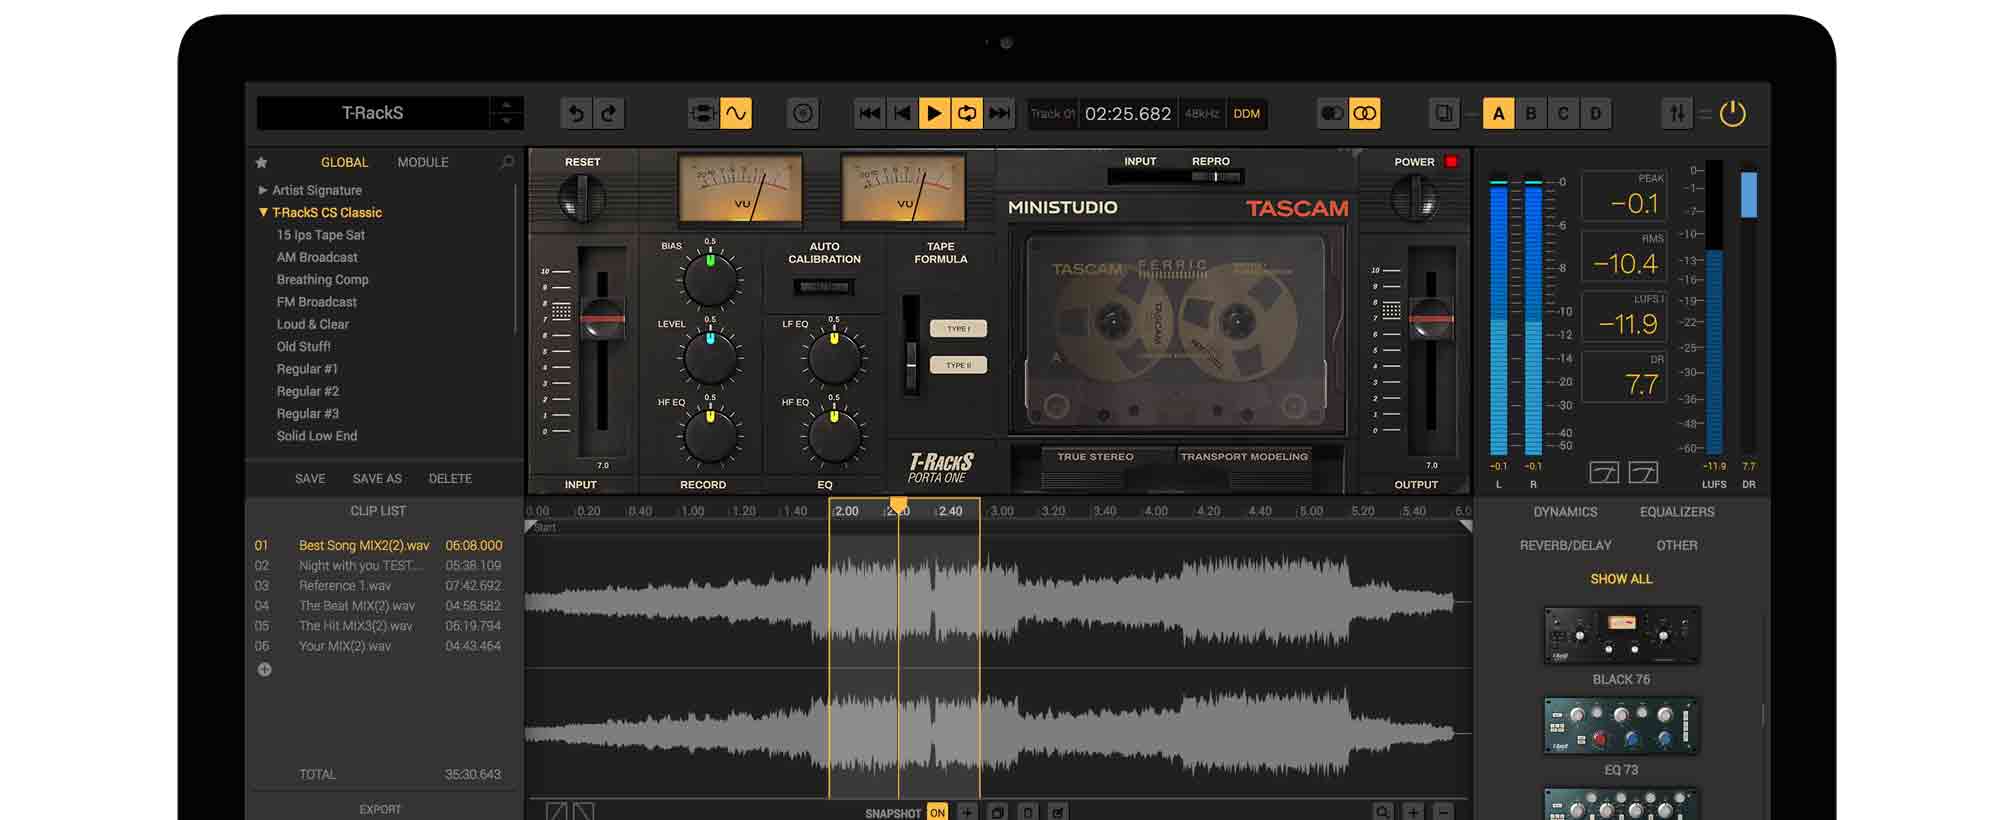
Task: Toggle the global power bypass button
Action: point(1733,114)
